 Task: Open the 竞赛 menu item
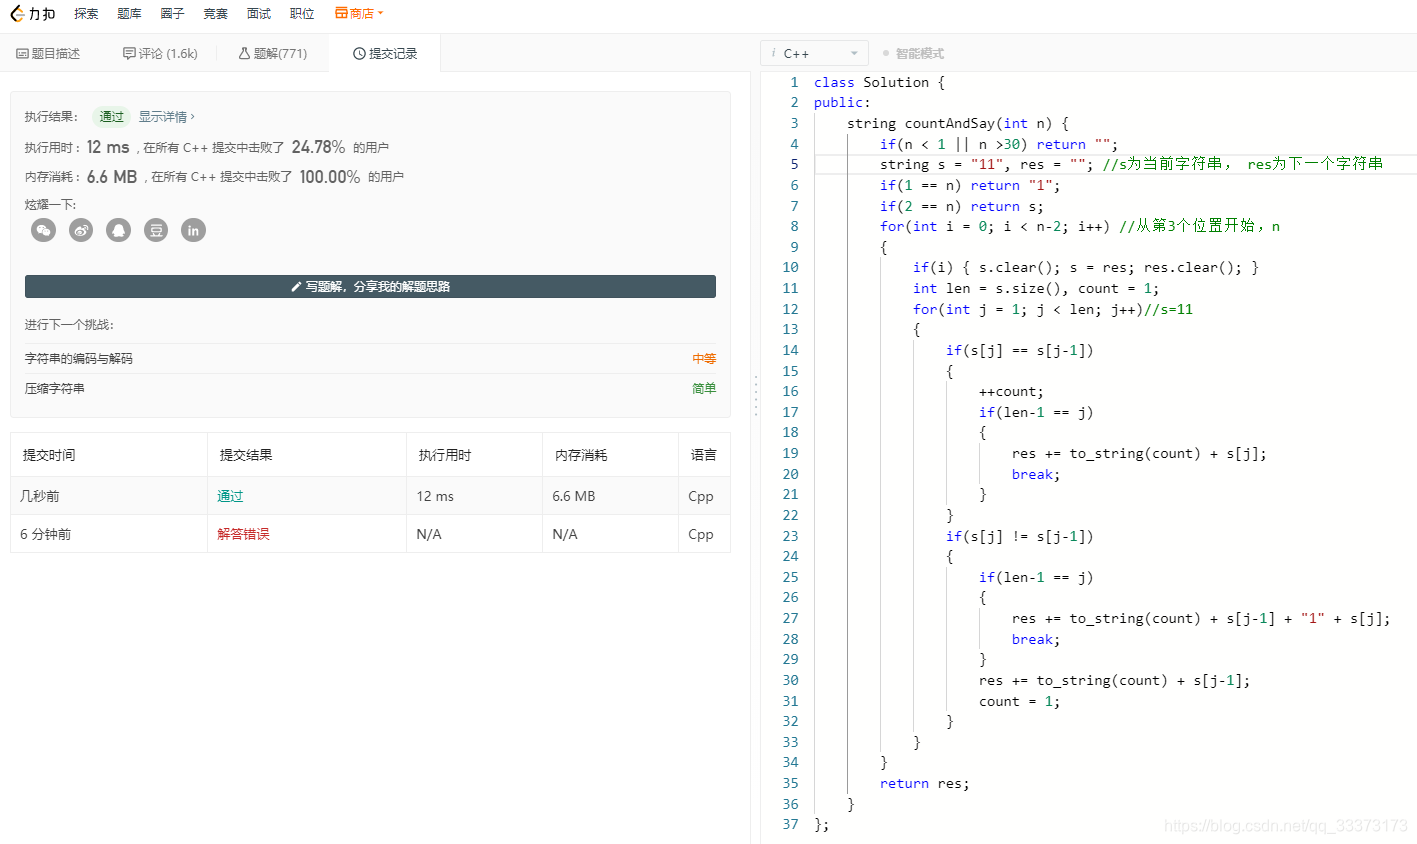click(x=215, y=13)
